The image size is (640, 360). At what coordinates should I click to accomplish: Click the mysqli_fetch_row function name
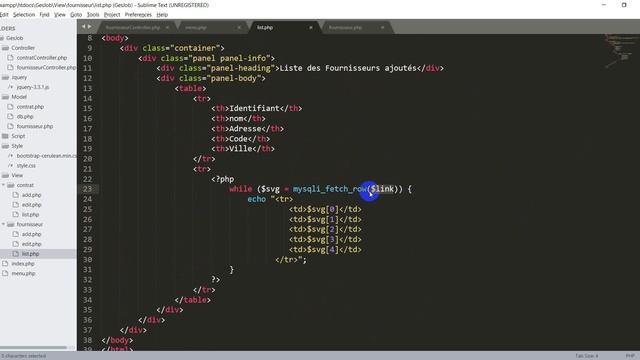tap(329, 189)
